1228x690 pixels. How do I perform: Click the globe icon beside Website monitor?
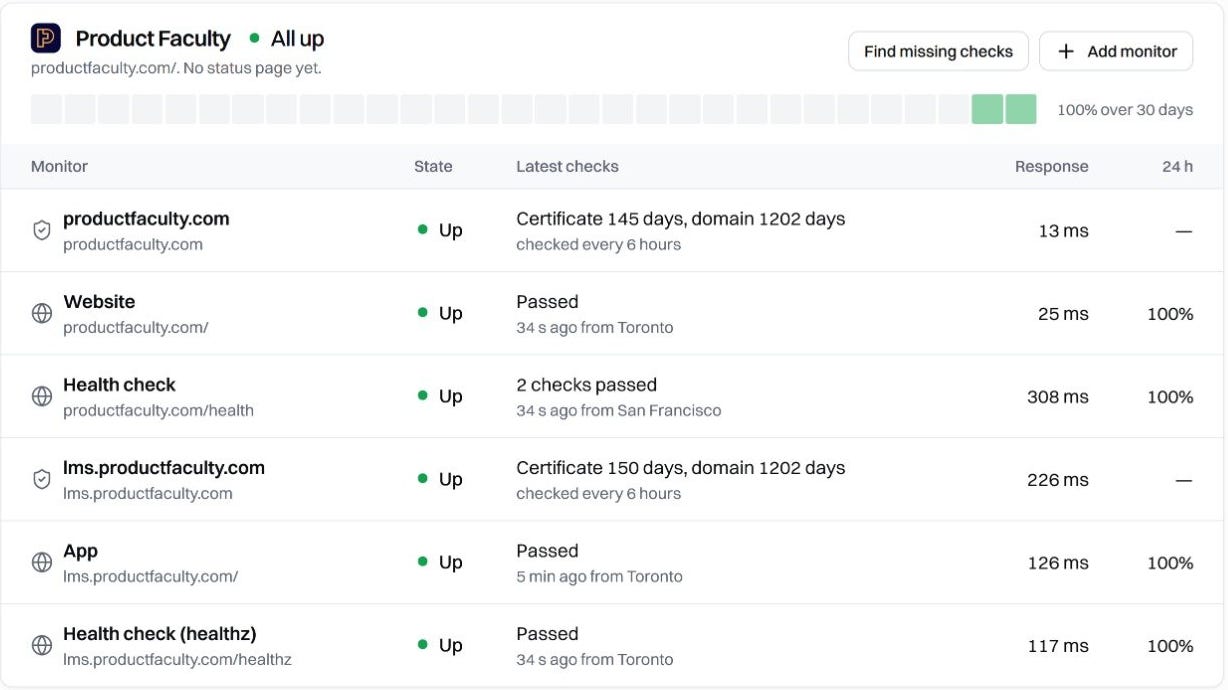[42, 314]
